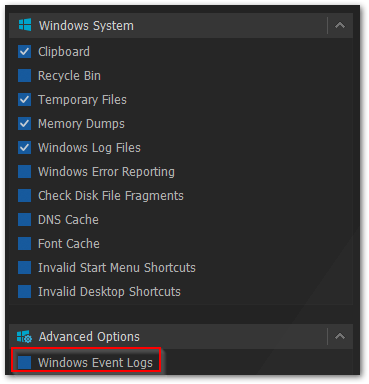Uncheck the Clipboard checkbox

[24, 52]
